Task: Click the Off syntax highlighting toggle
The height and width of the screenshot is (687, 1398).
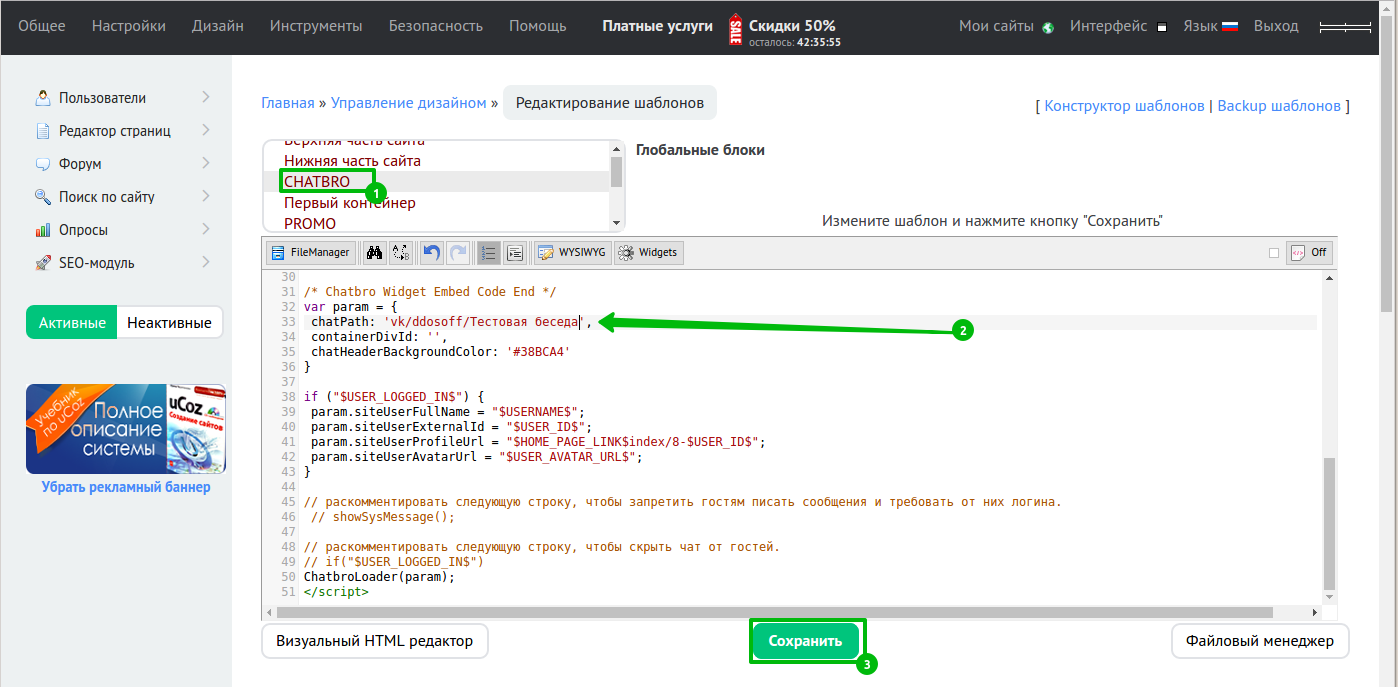Action: pyautogui.click(x=1309, y=253)
